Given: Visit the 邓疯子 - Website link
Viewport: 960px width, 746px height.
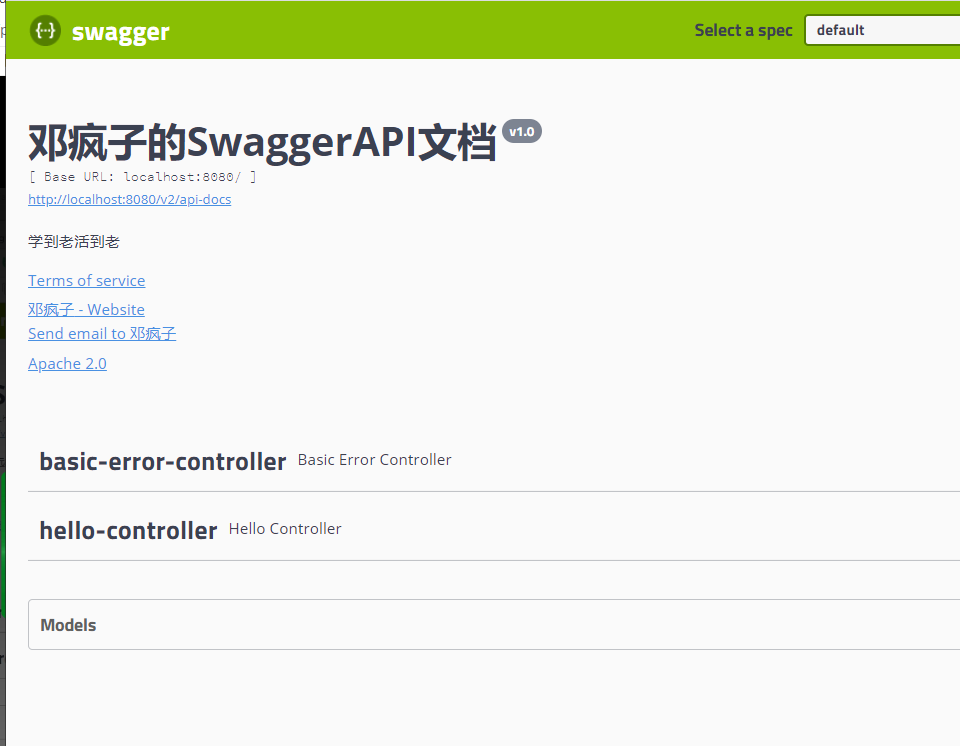Looking at the screenshot, I should (86, 309).
